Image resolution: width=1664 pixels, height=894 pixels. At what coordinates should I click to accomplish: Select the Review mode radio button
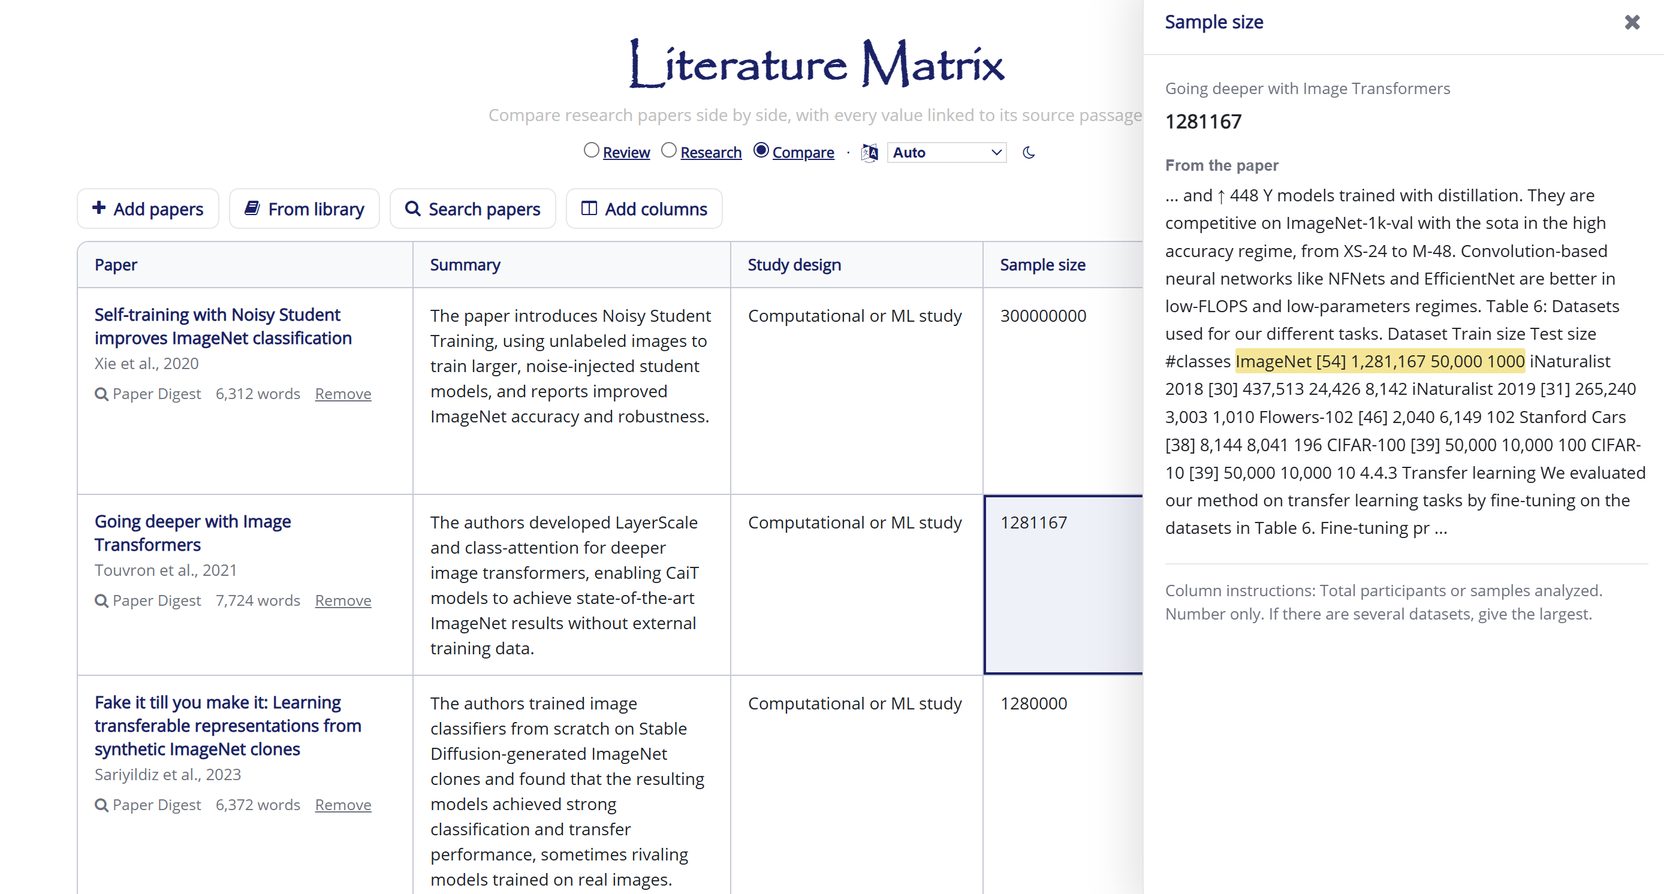tap(592, 150)
